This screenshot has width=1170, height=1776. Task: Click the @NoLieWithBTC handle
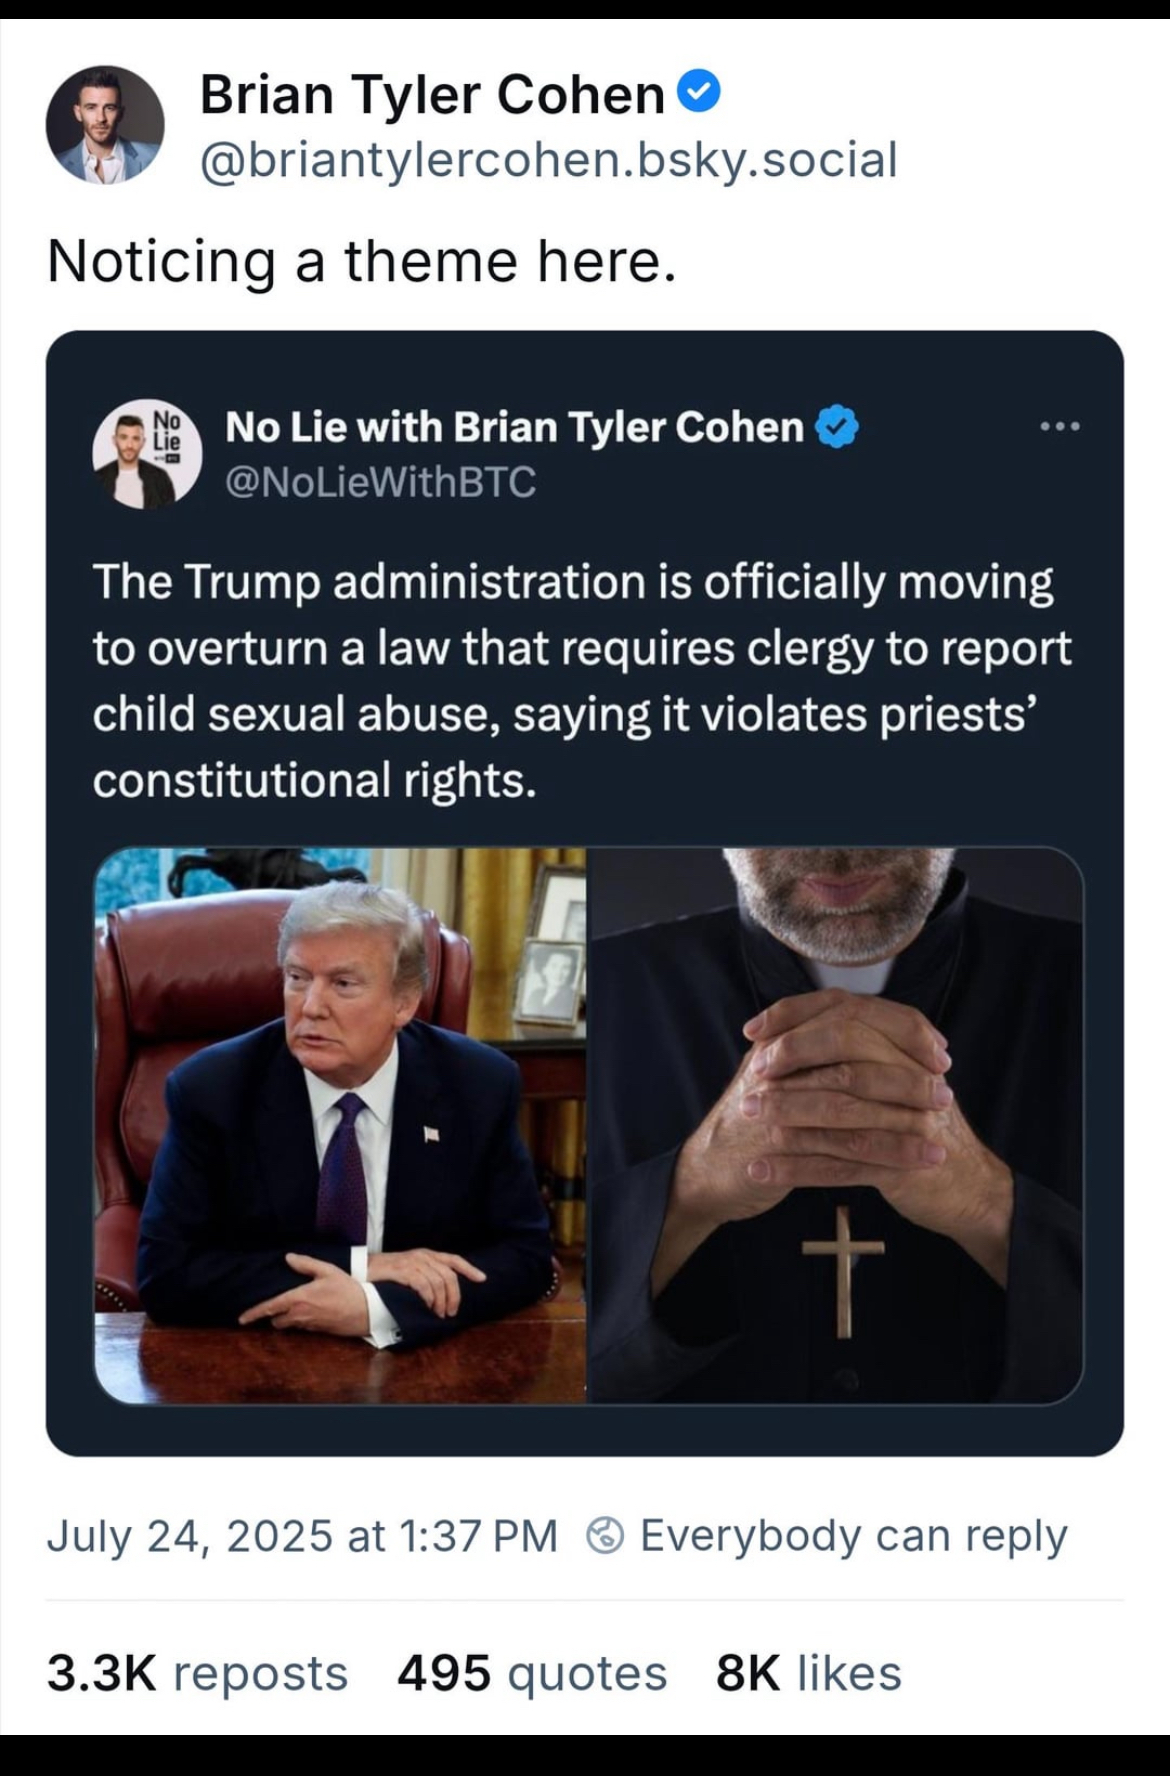[381, 482]
